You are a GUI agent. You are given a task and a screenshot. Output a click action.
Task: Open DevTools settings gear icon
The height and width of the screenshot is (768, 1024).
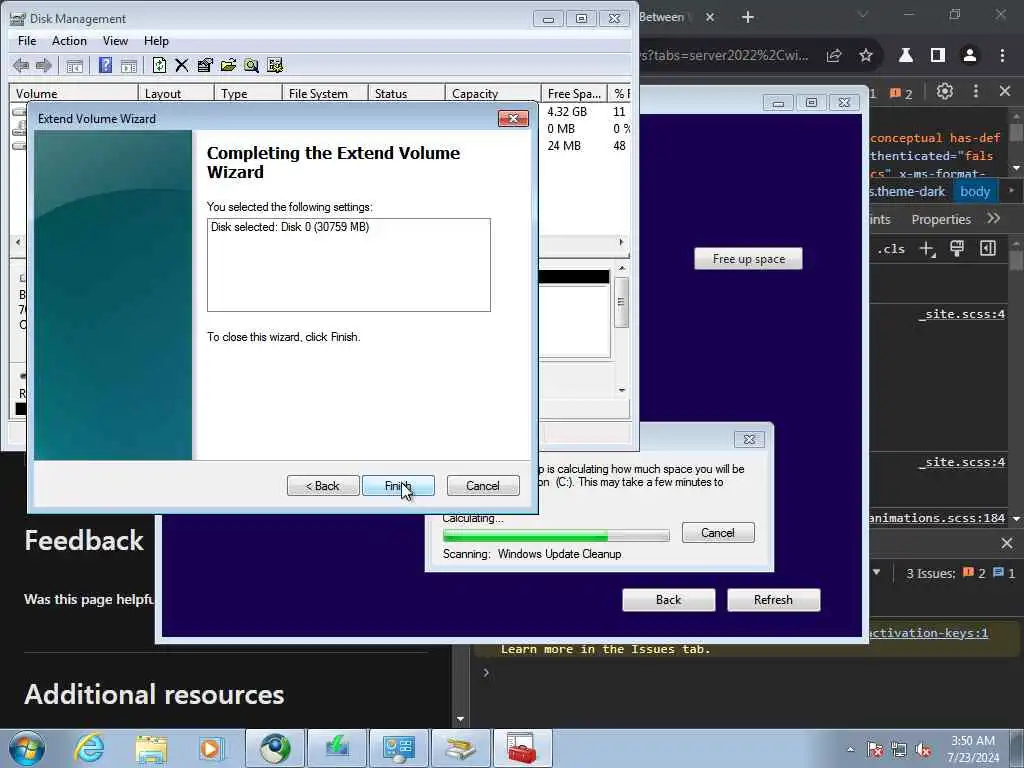[x=944, y=91]
